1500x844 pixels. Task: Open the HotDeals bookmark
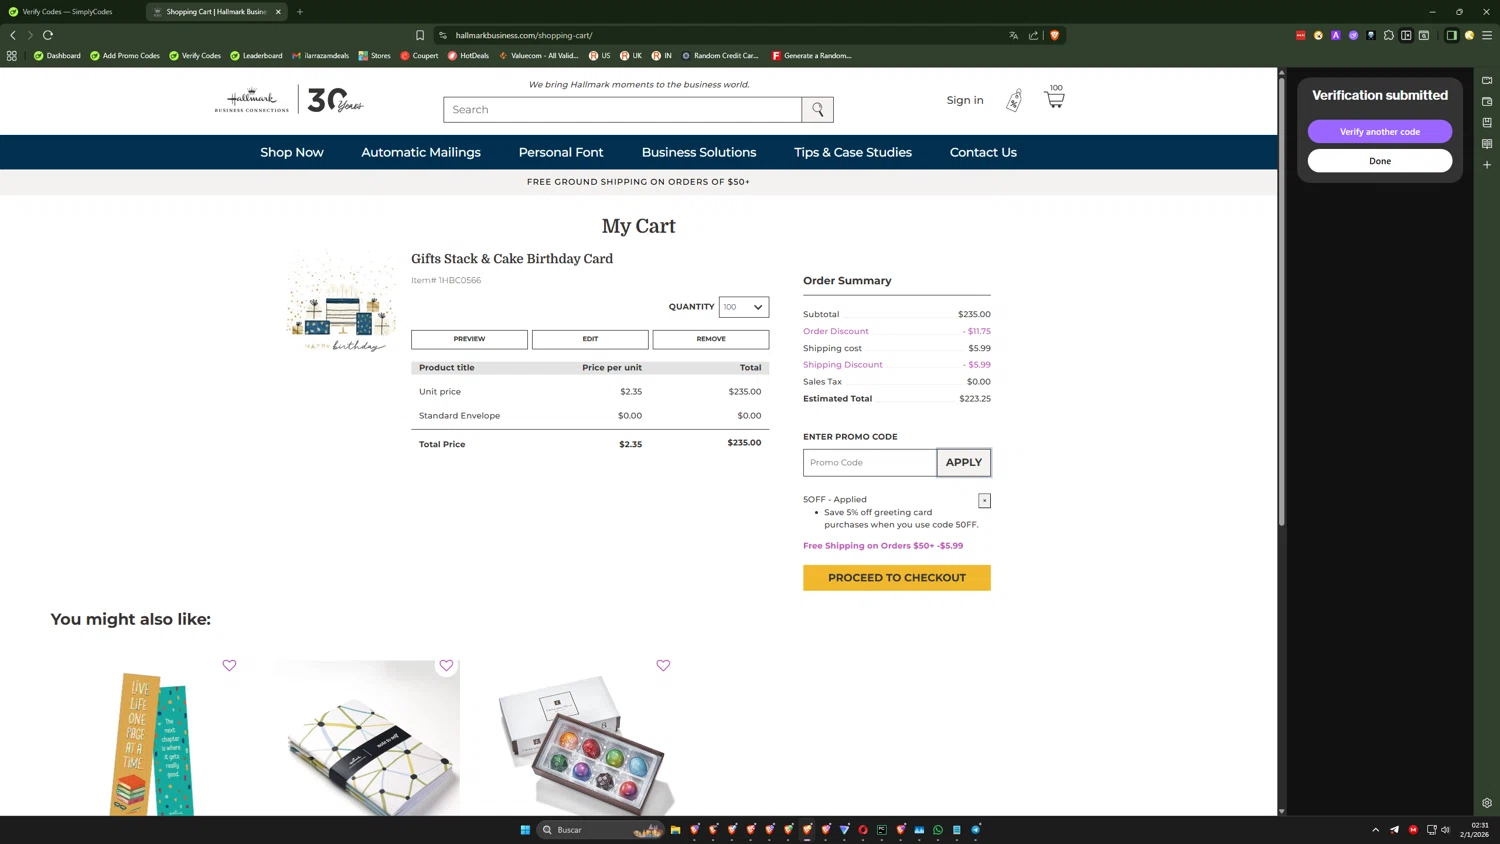468,56
